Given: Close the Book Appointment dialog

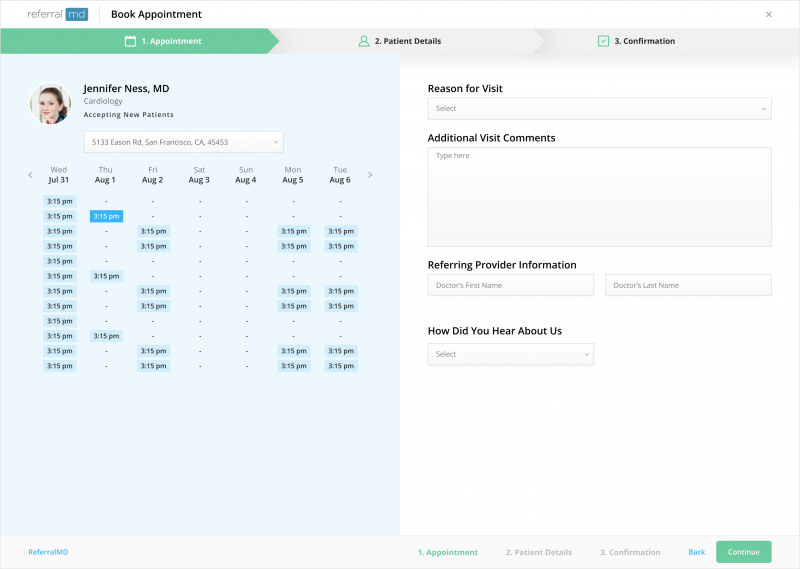Looking at the screenshot, I should (768, 14).
